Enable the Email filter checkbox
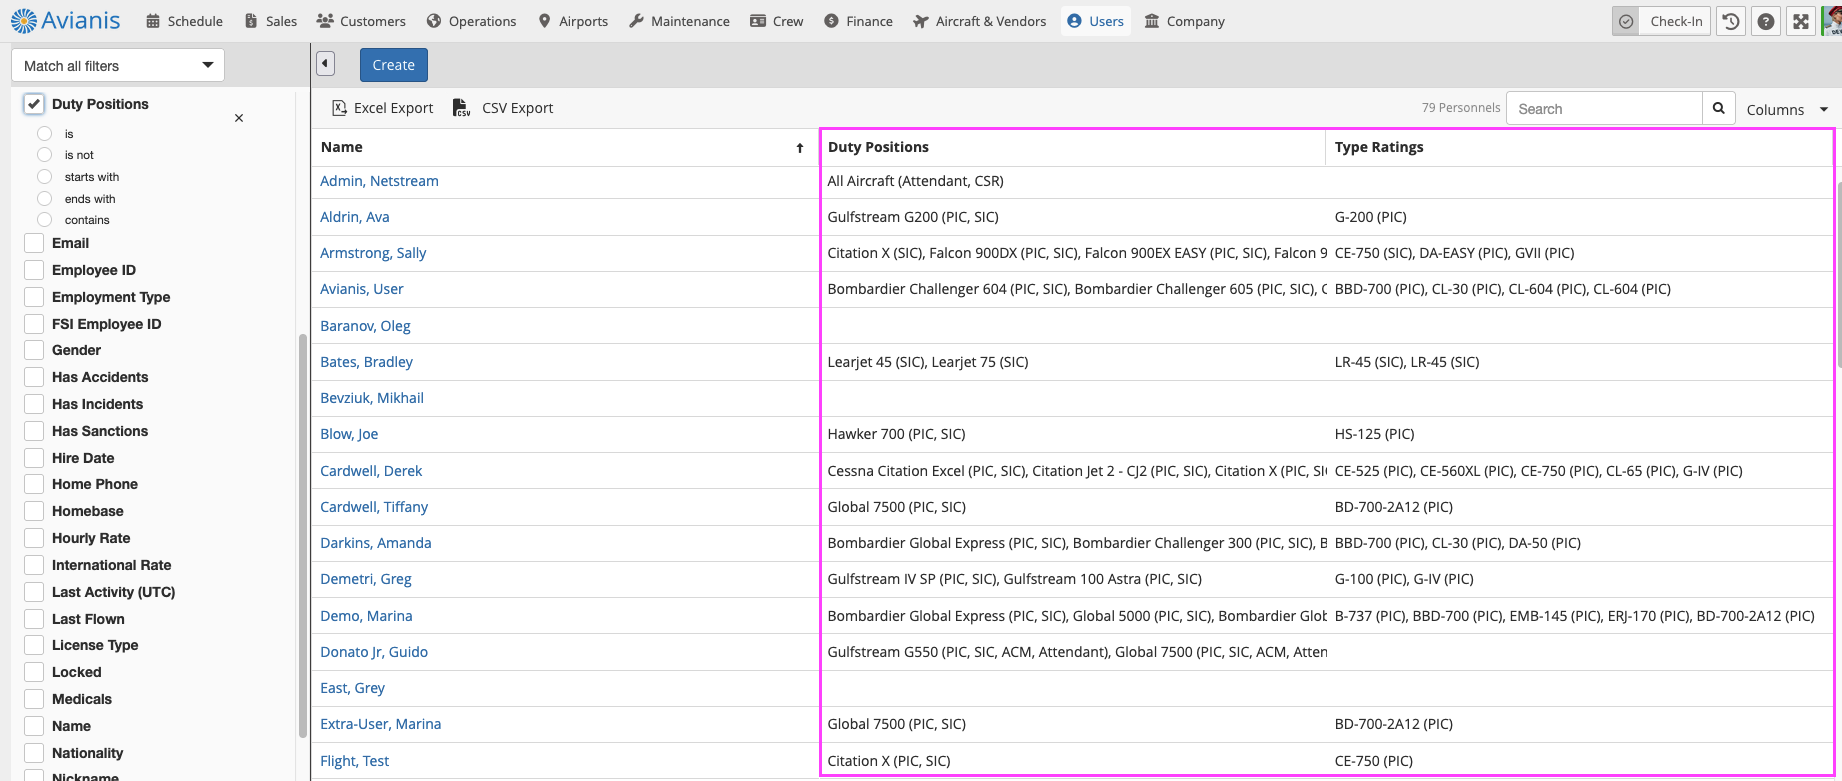Viewport: 1842px width, 781px height. coord(34,243)
